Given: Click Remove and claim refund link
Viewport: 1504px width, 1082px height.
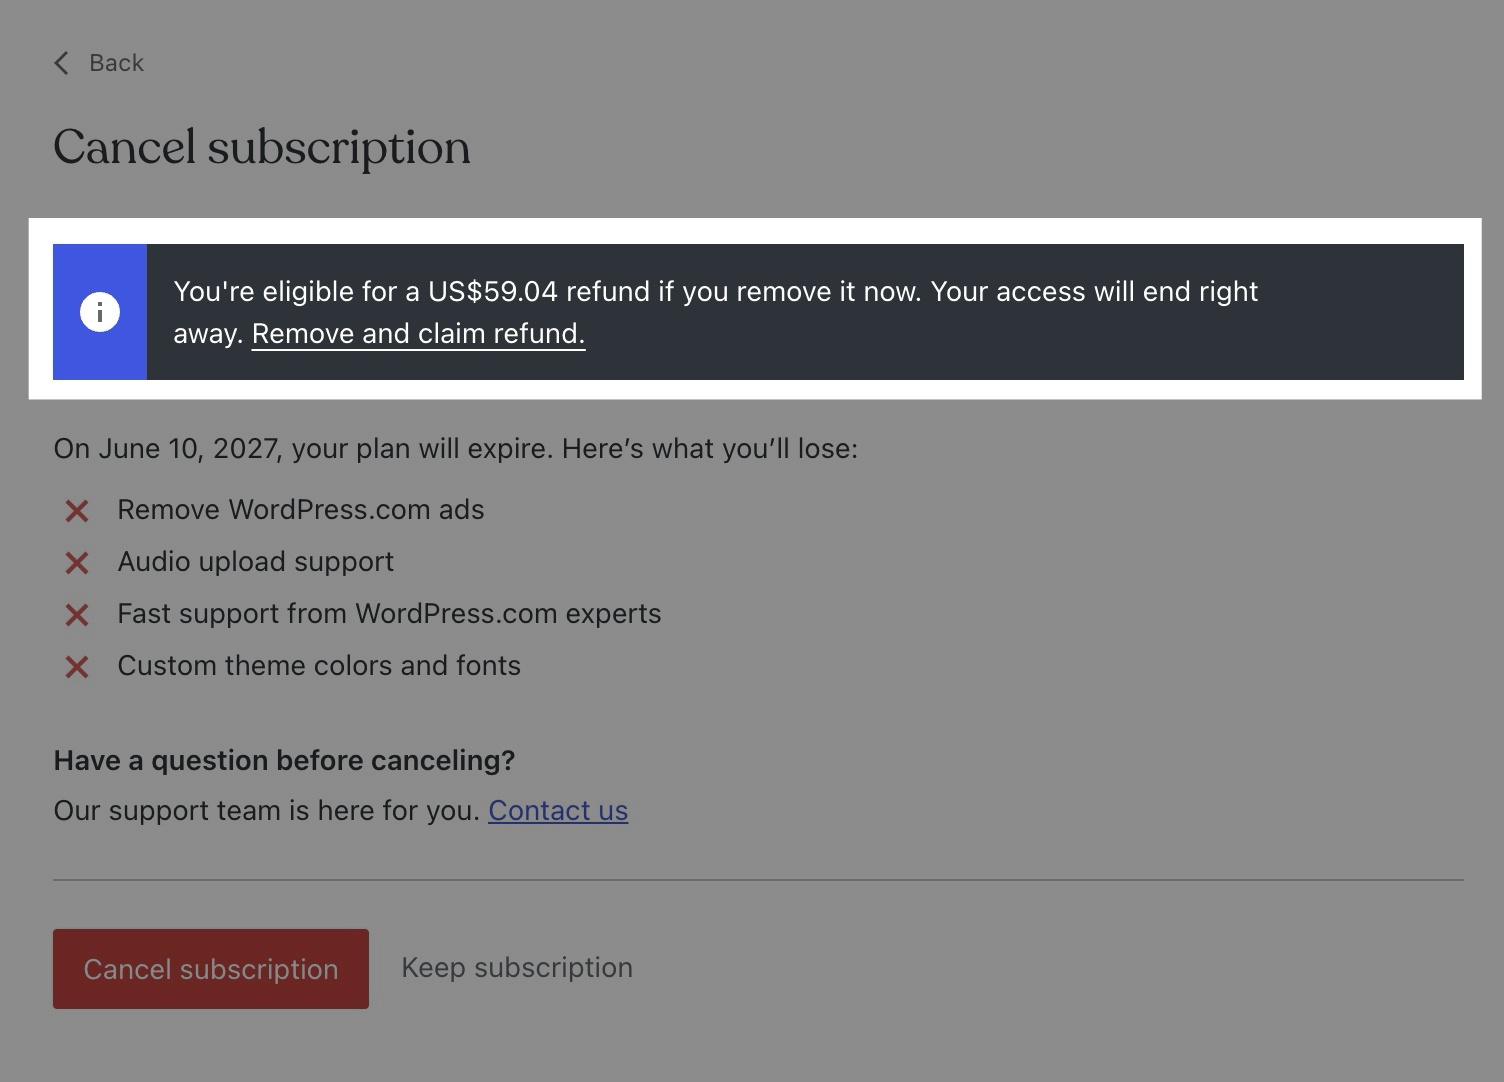Looking at the screenshot, I should pos(418,334).
